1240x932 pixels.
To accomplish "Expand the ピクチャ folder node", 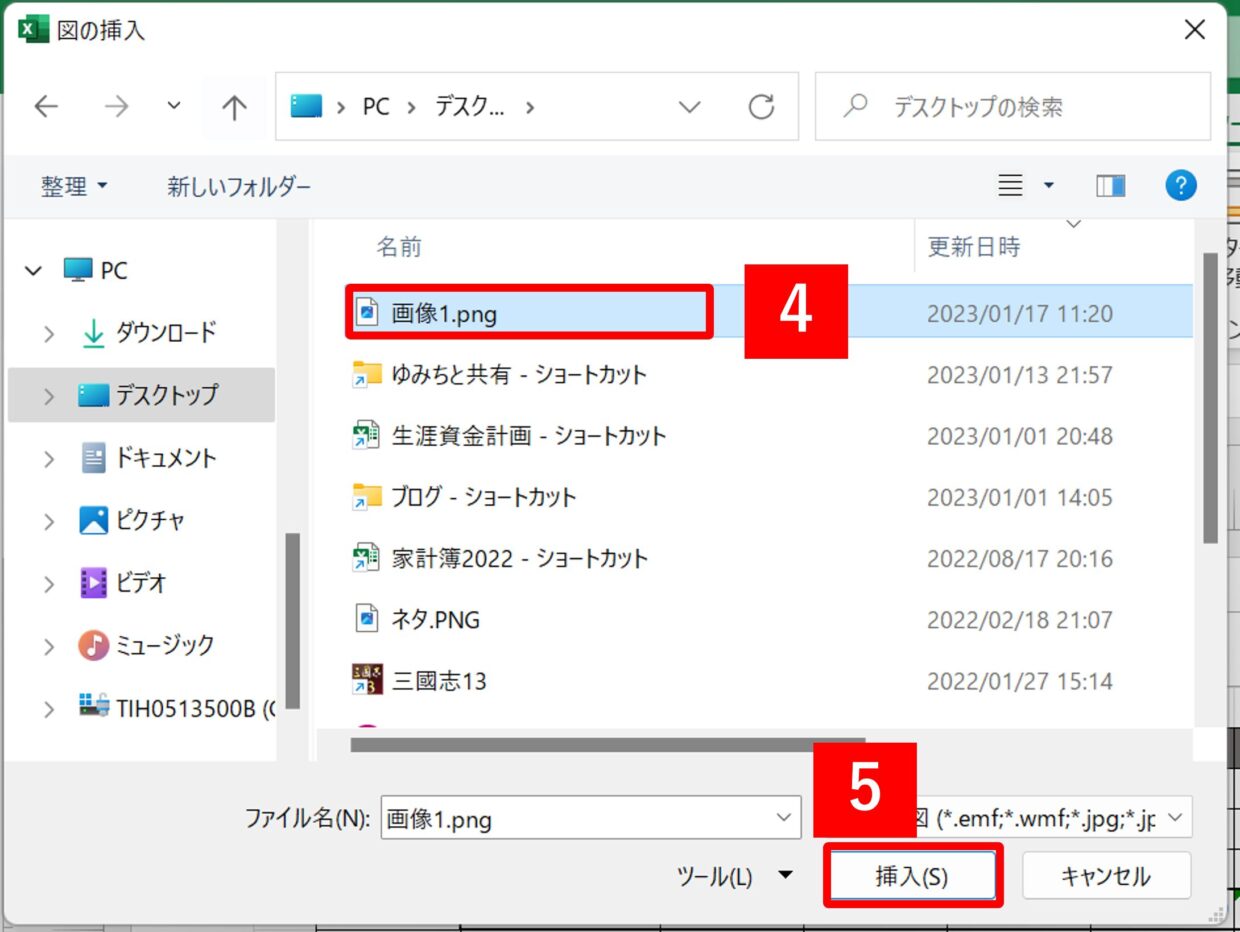I will (48, 521).
